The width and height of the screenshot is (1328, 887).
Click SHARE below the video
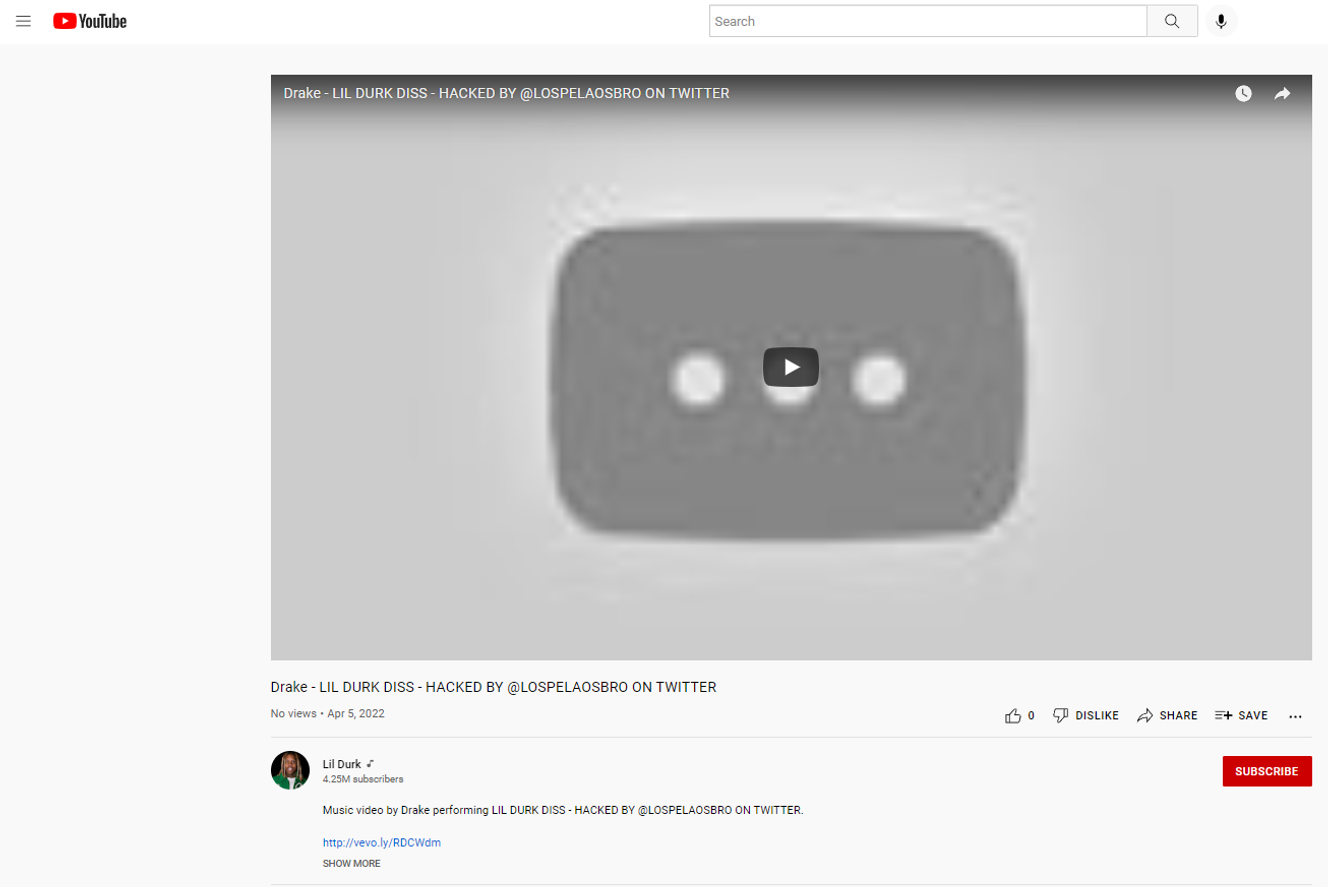1167,716
